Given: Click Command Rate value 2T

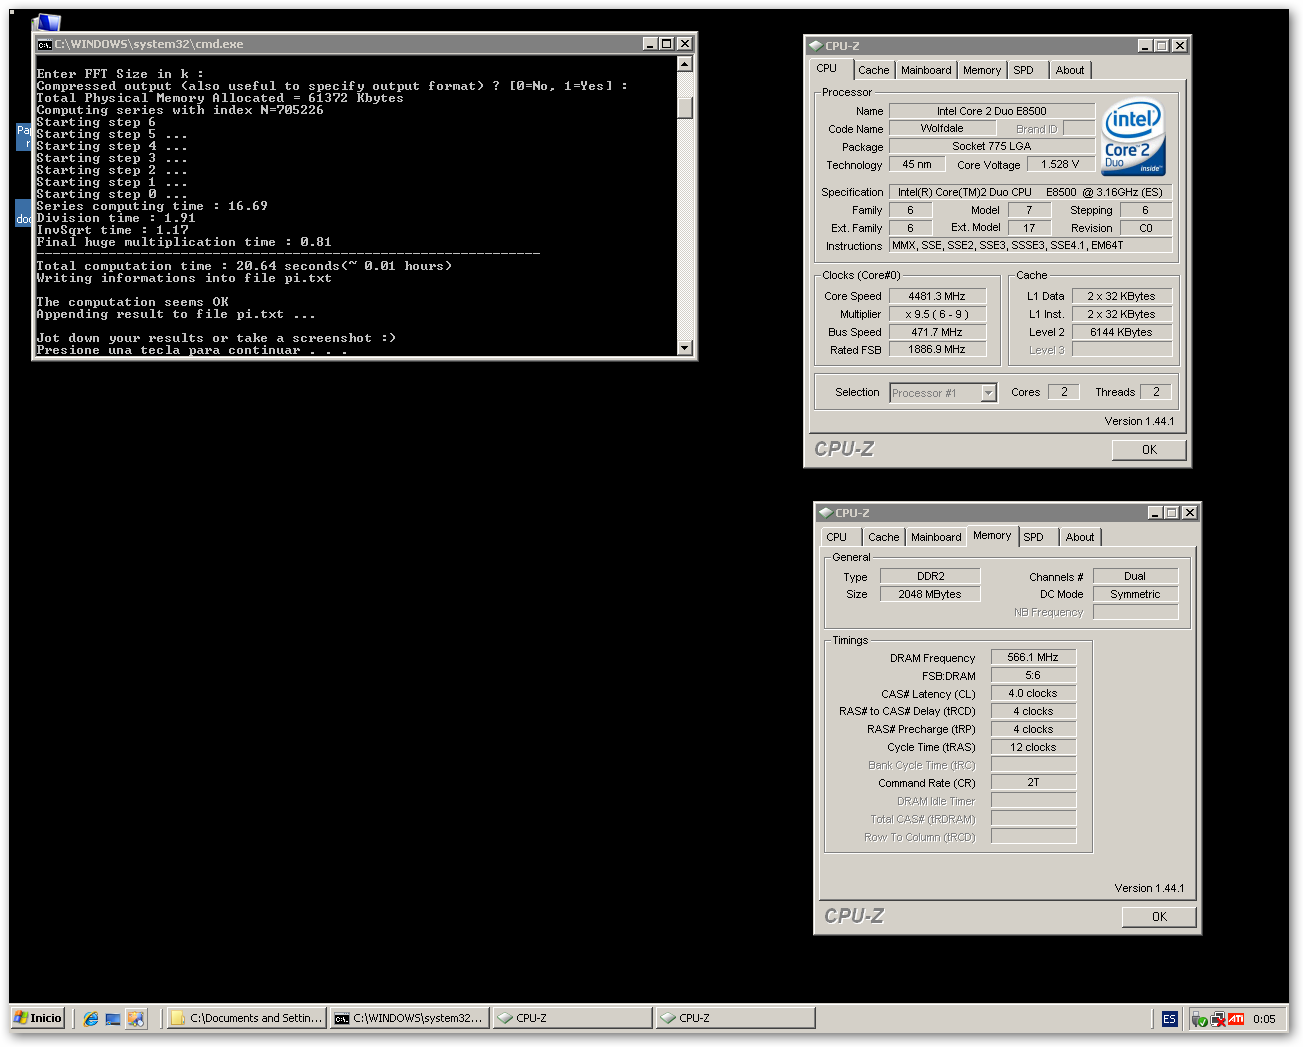Looking at the screenshot, I should pyautogui.click(x=1033, y=782).
